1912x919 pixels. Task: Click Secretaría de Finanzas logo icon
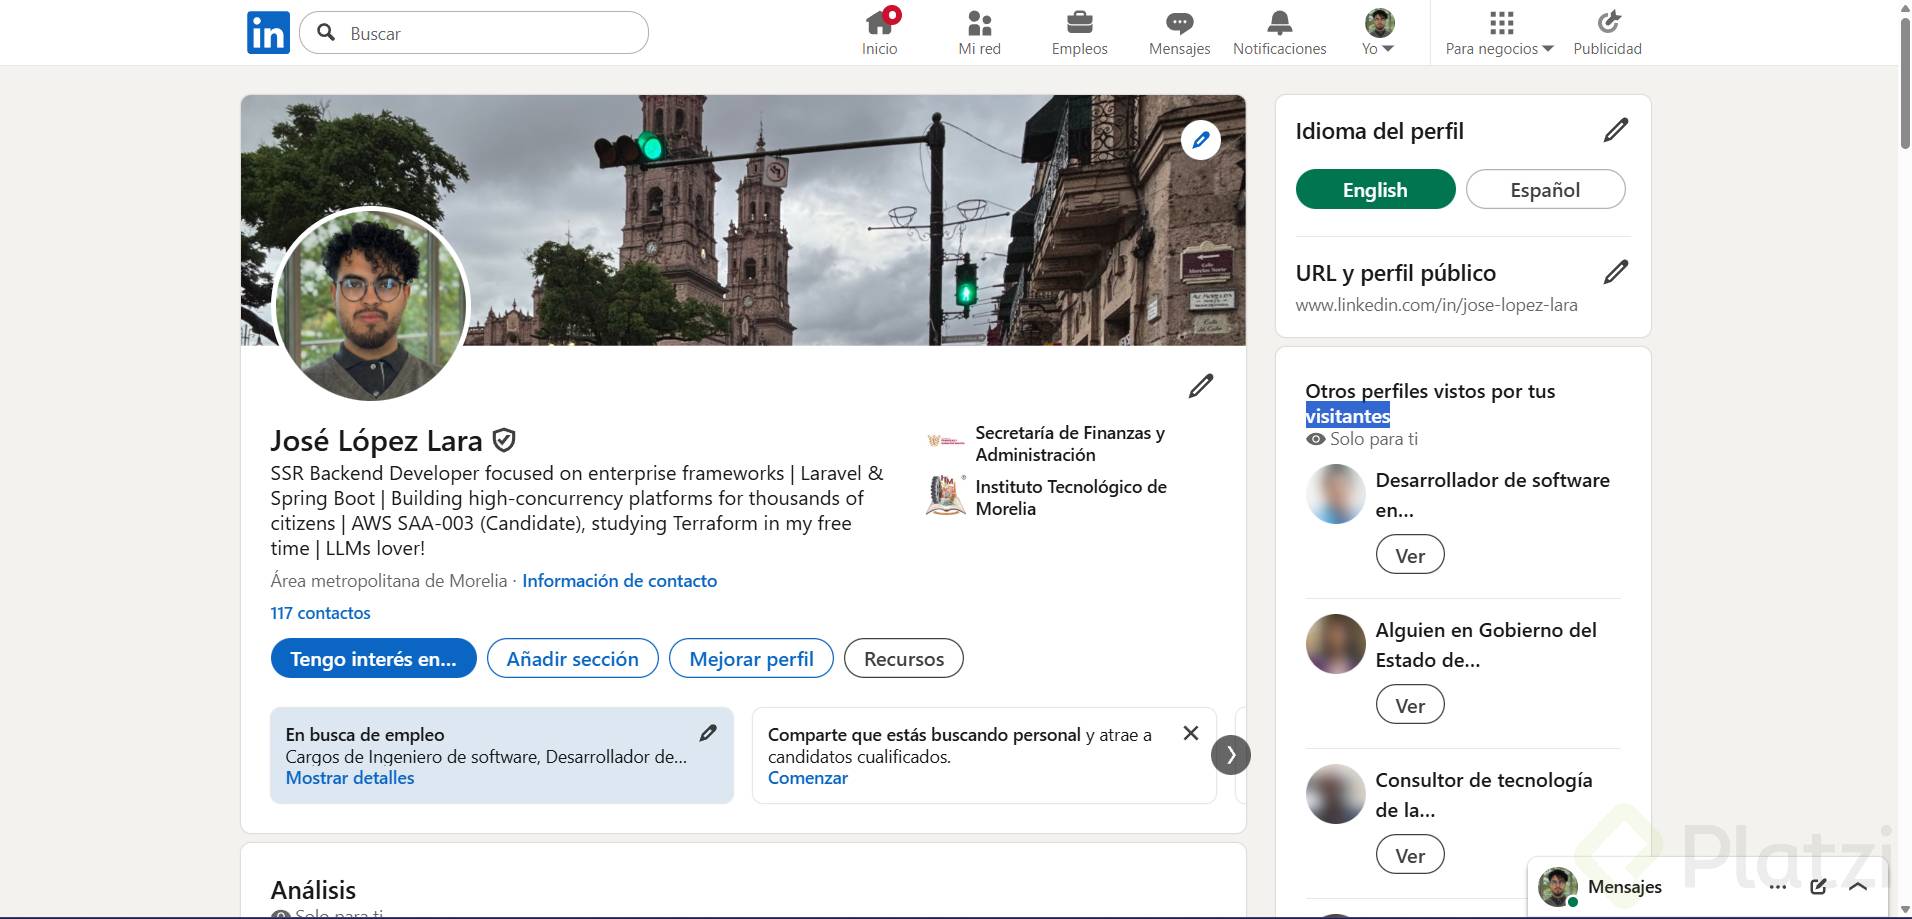point(946,440)
